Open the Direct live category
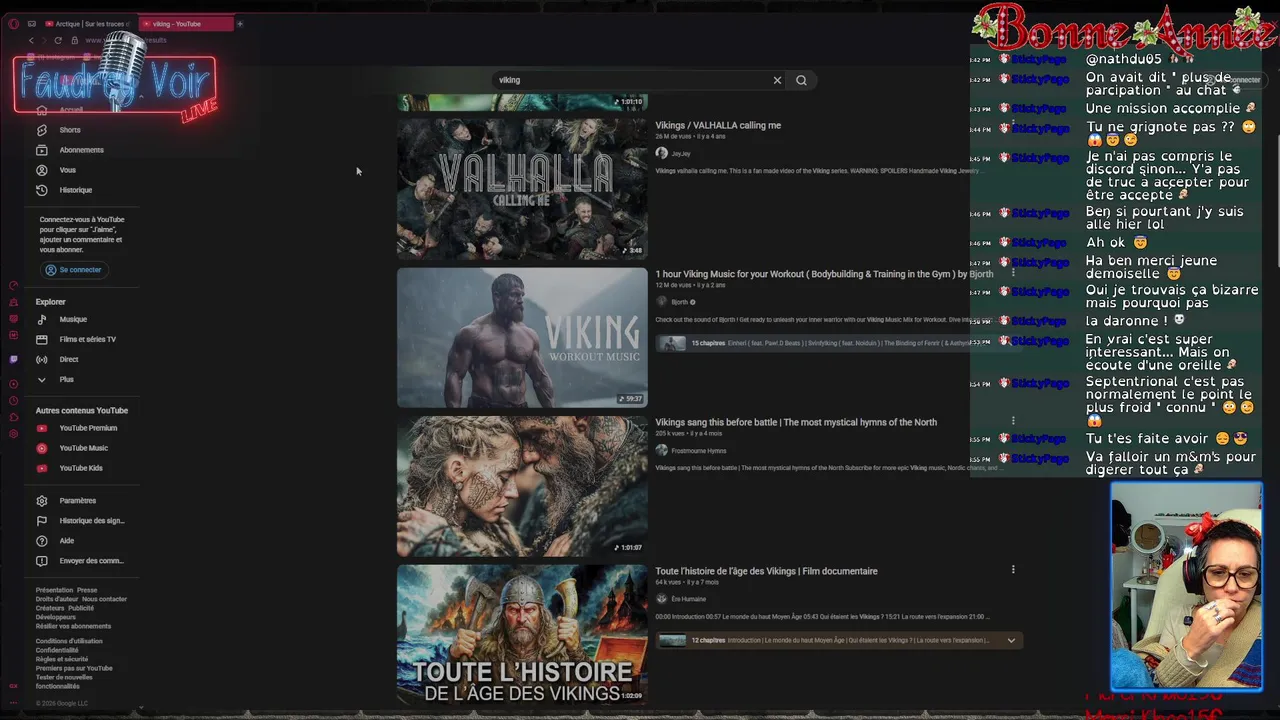The height and width of the screenshot is (720, 1280). point(68,359)
